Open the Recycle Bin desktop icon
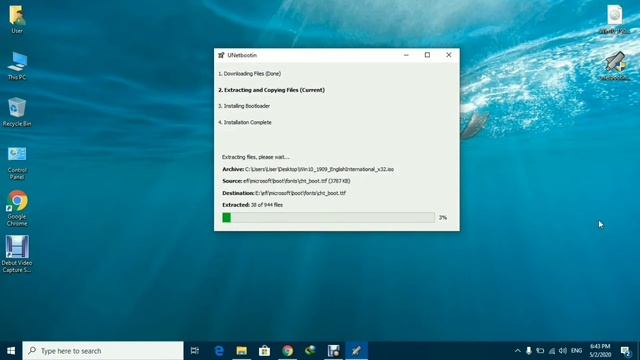Viewport: 640px width, 360px height. pos(17,112)
